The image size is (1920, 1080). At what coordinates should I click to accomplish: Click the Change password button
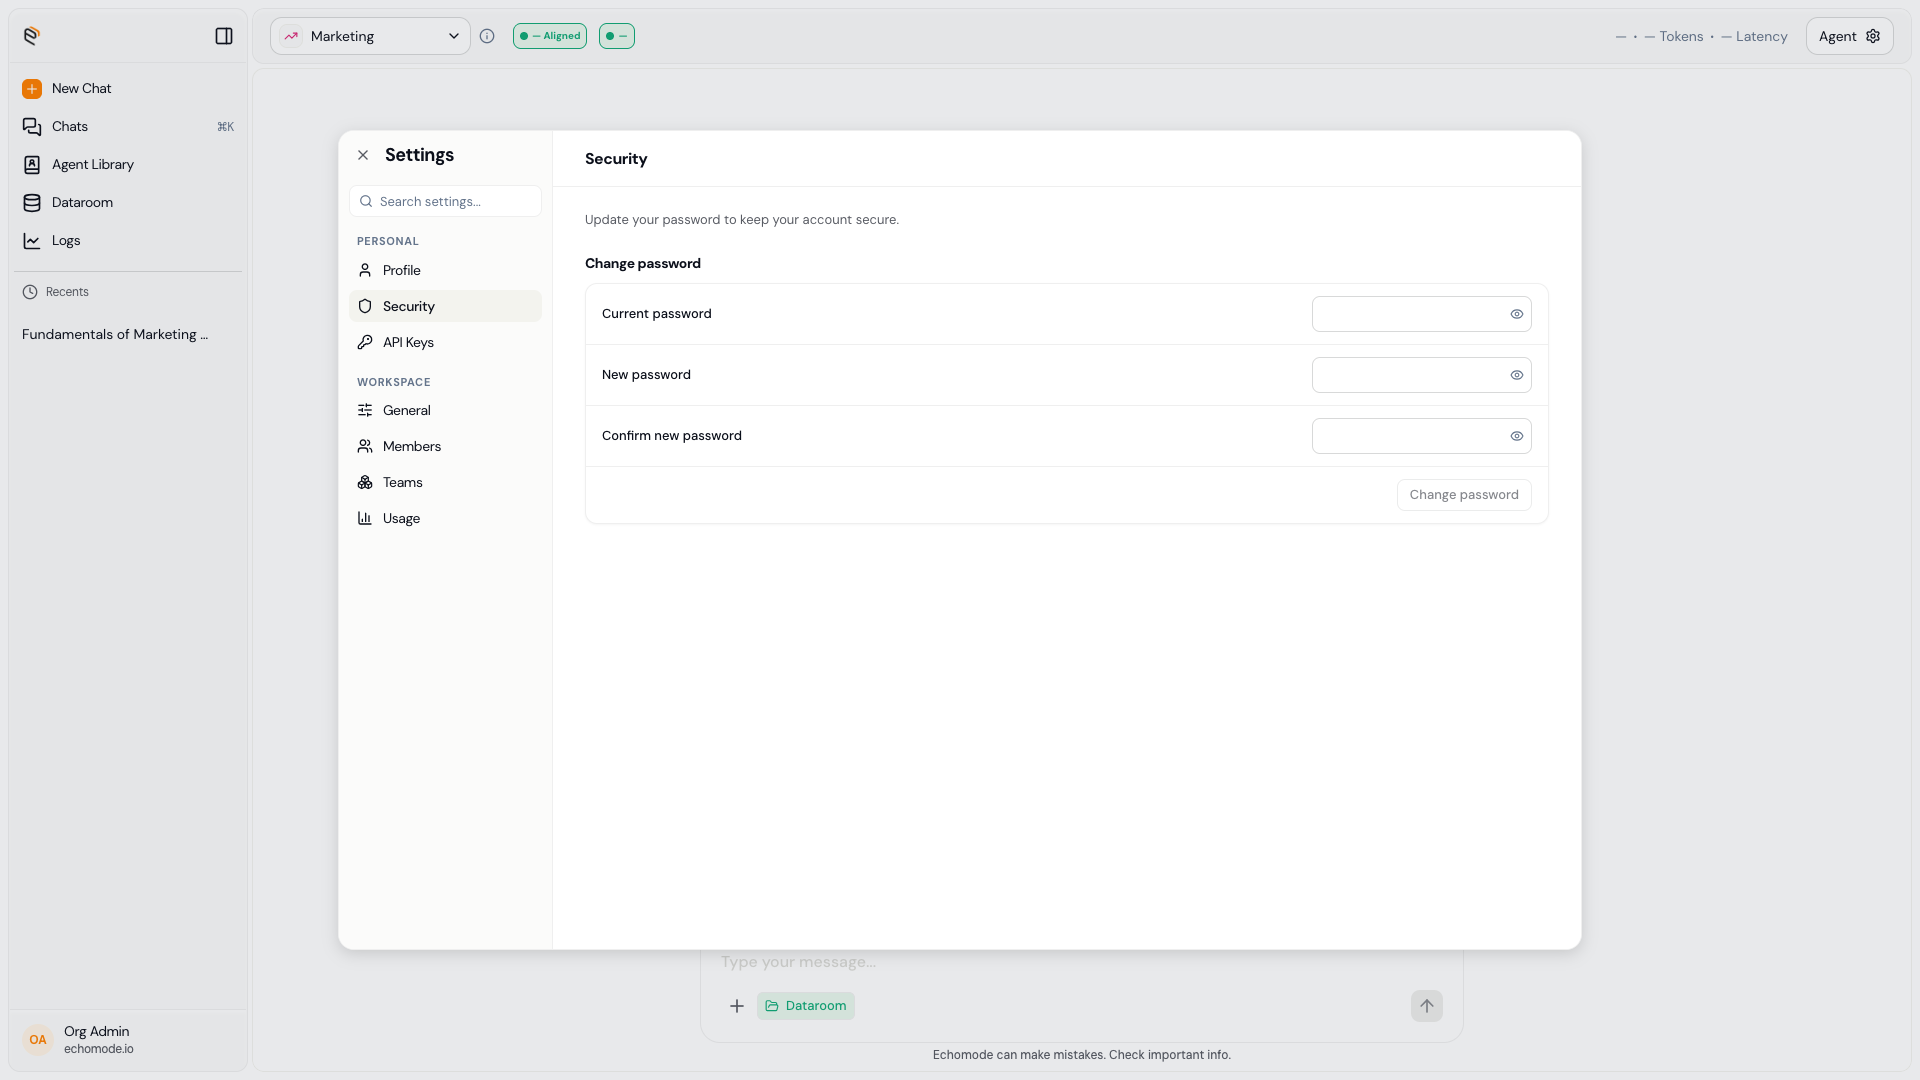click(x=1464, y=495)
